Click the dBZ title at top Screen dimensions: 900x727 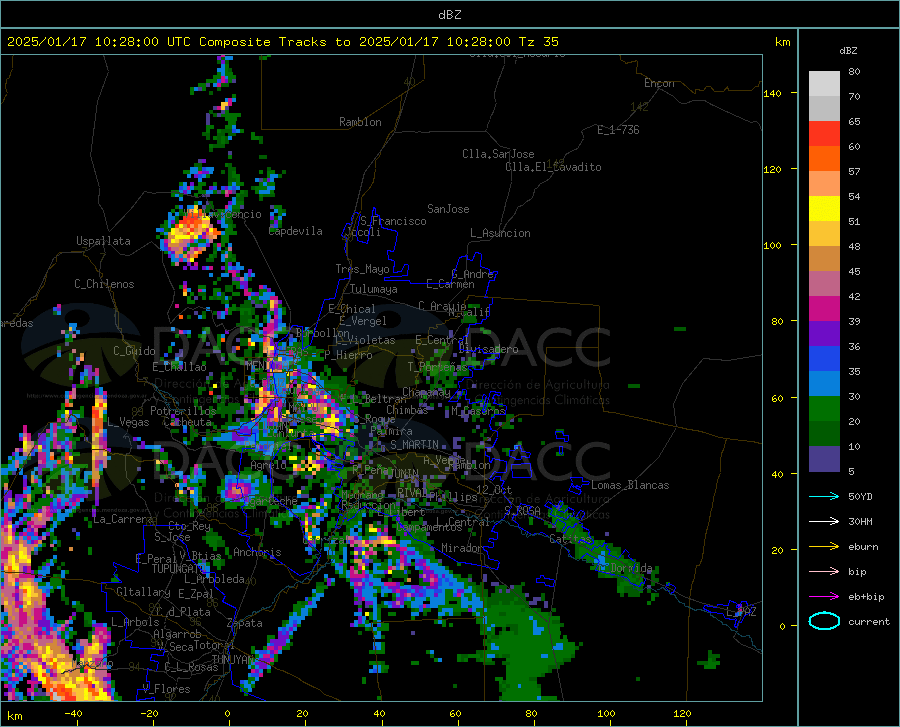pos(449,15)
